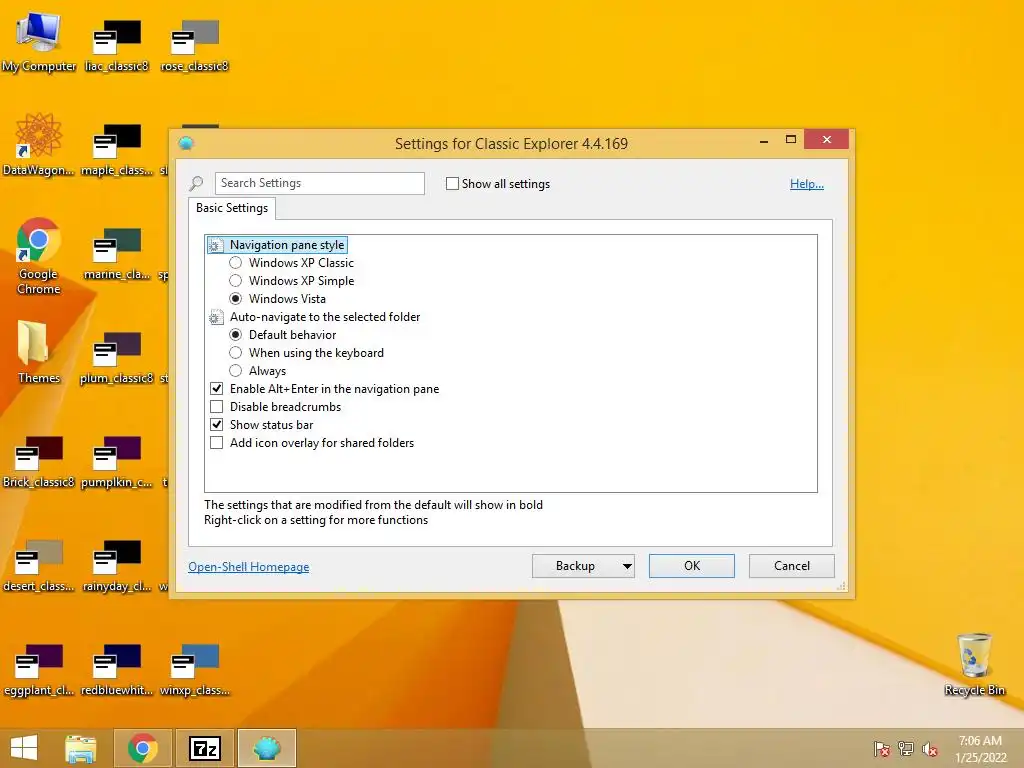
Task: Open the Open-Shell Homepage link
Action: click(249, 567)
